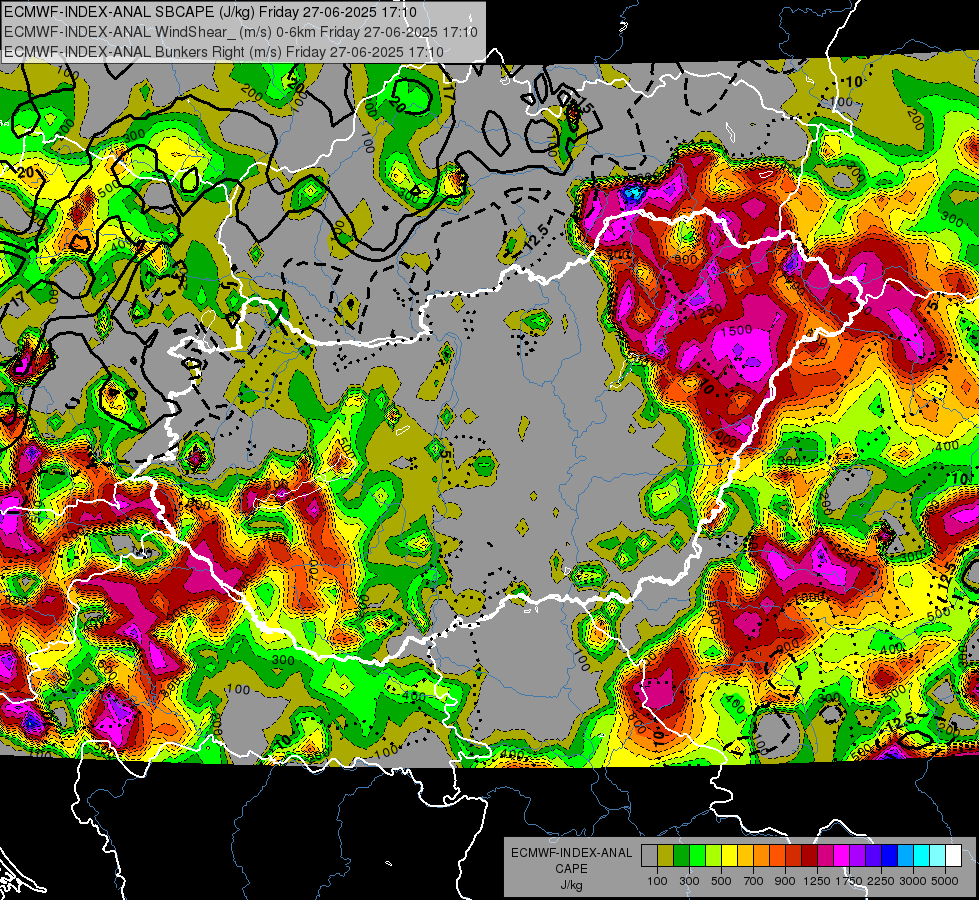Pick the gray legend swatch below 100
Screen dimensions: 979x900
tap(649, 855)
